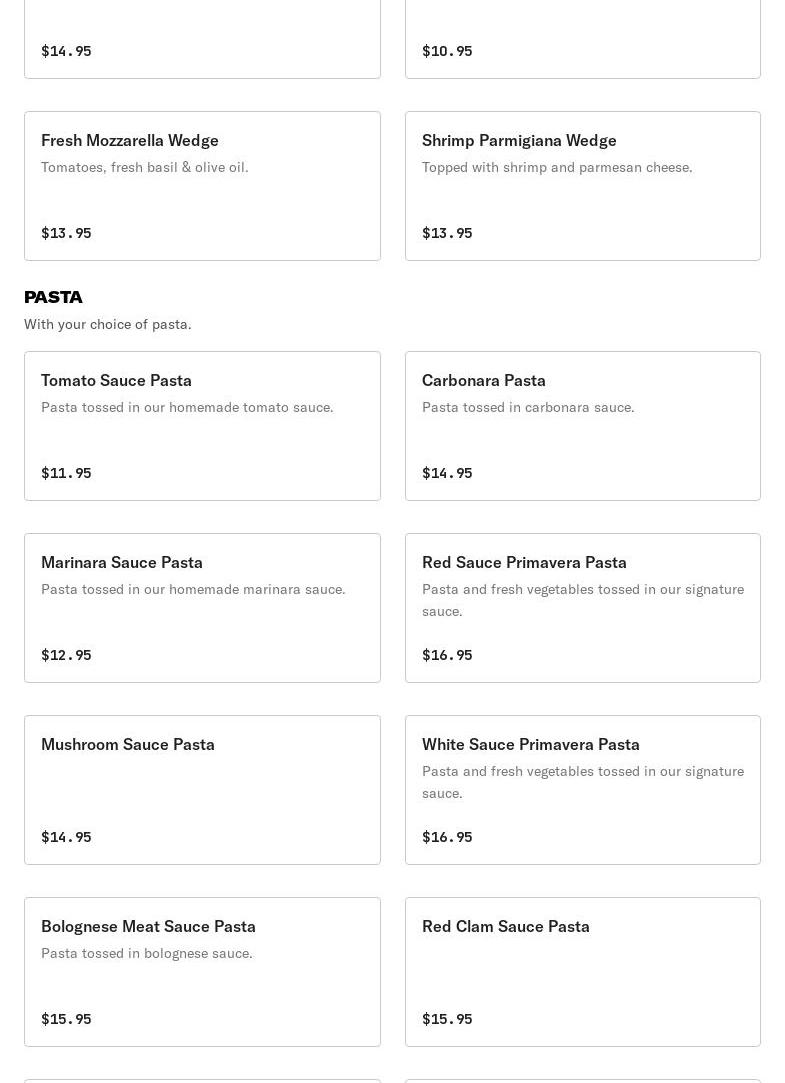Click the $15.95 Red Clam Sauce price
Viewport: 785px width, 1083px height.
(x=447, y=1019)
